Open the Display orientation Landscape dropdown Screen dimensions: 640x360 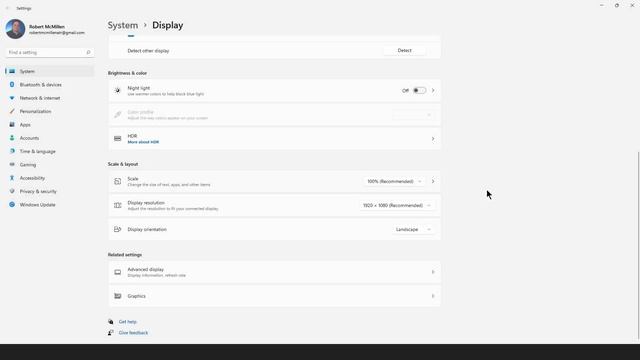coord(412,229)
